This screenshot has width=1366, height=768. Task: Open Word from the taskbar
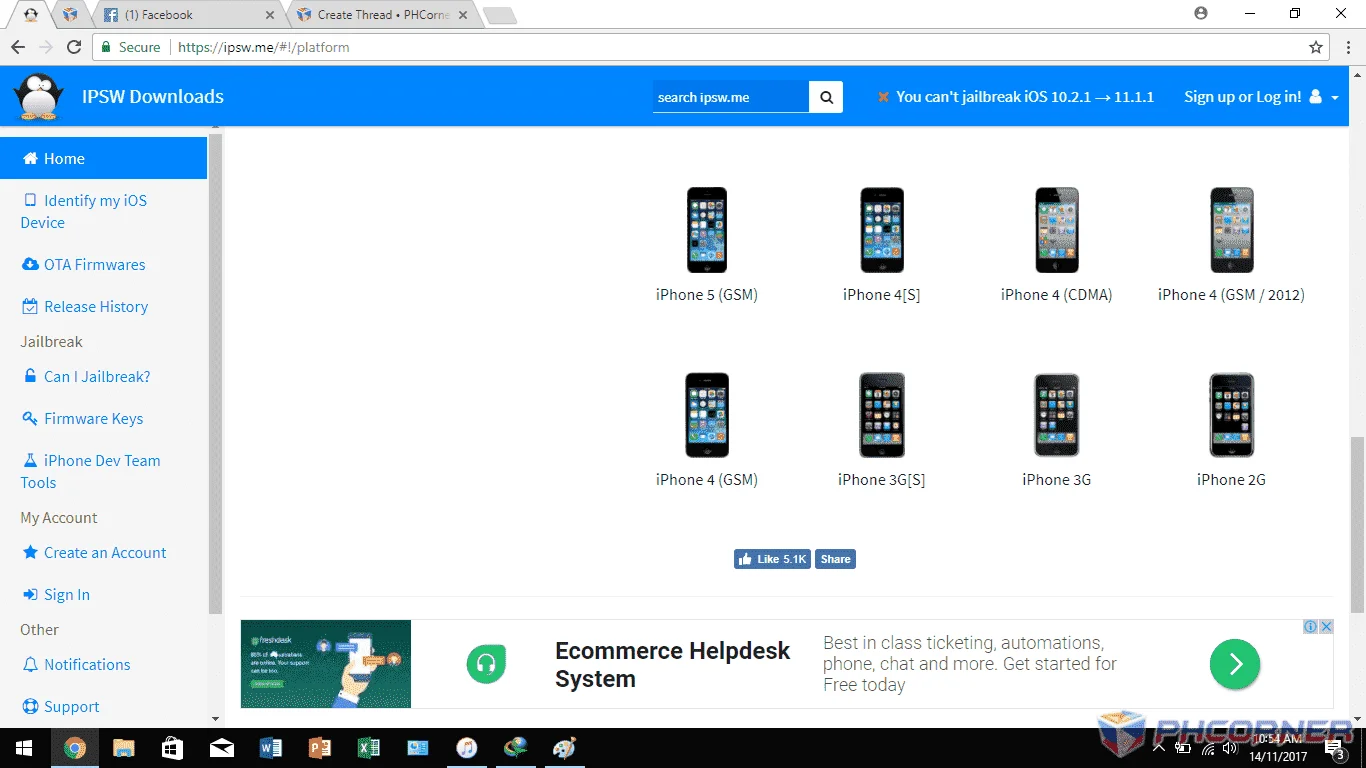[x=270, y=748]
